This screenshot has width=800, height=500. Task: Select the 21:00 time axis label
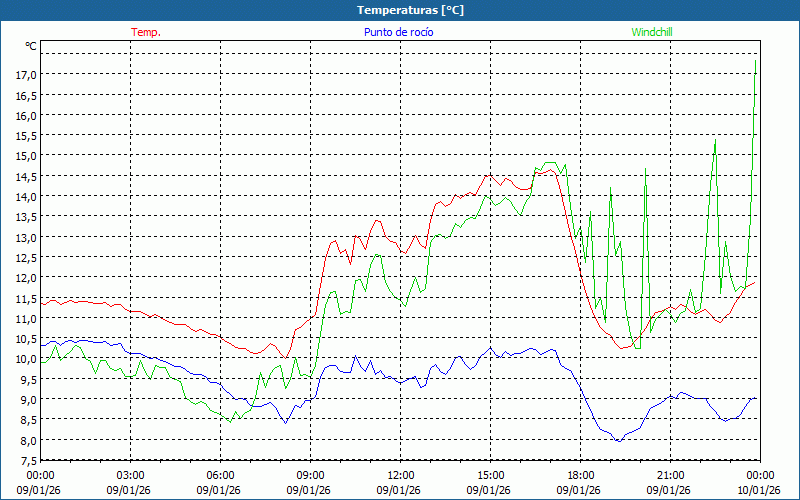pyautogui.click(x=670, y=475)
